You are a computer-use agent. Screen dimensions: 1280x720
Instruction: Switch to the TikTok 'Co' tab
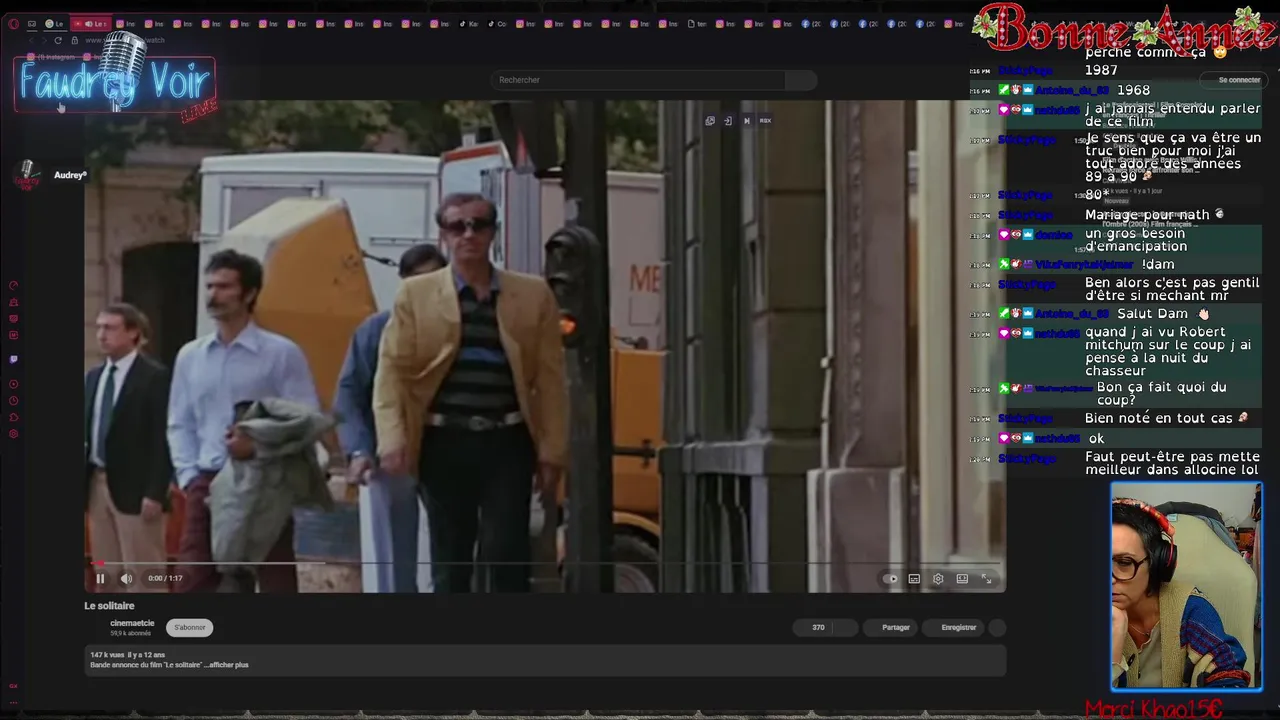497,24
